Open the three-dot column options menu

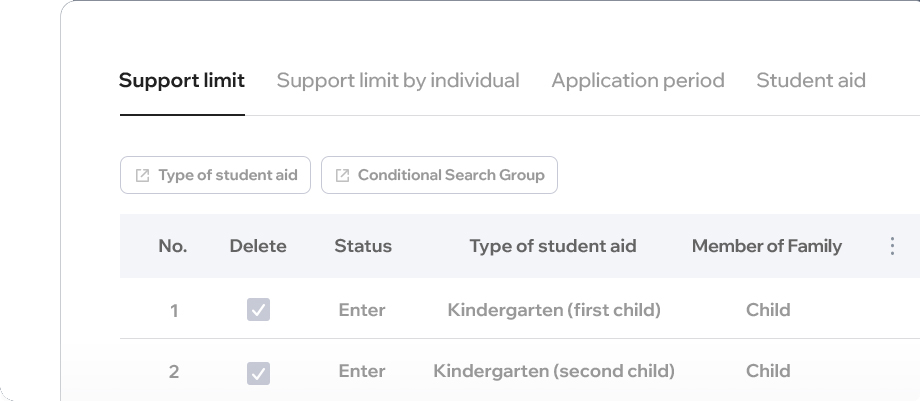pos(892,246)
